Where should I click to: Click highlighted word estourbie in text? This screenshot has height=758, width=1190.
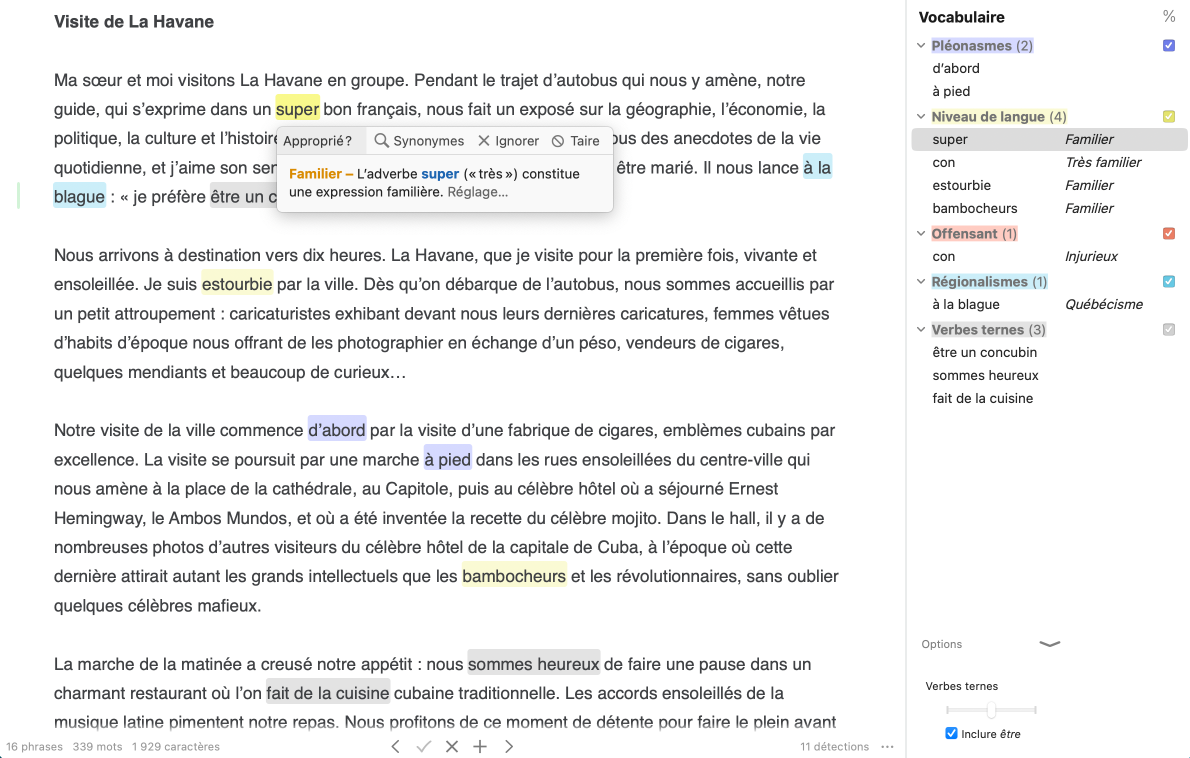(237, 285)
